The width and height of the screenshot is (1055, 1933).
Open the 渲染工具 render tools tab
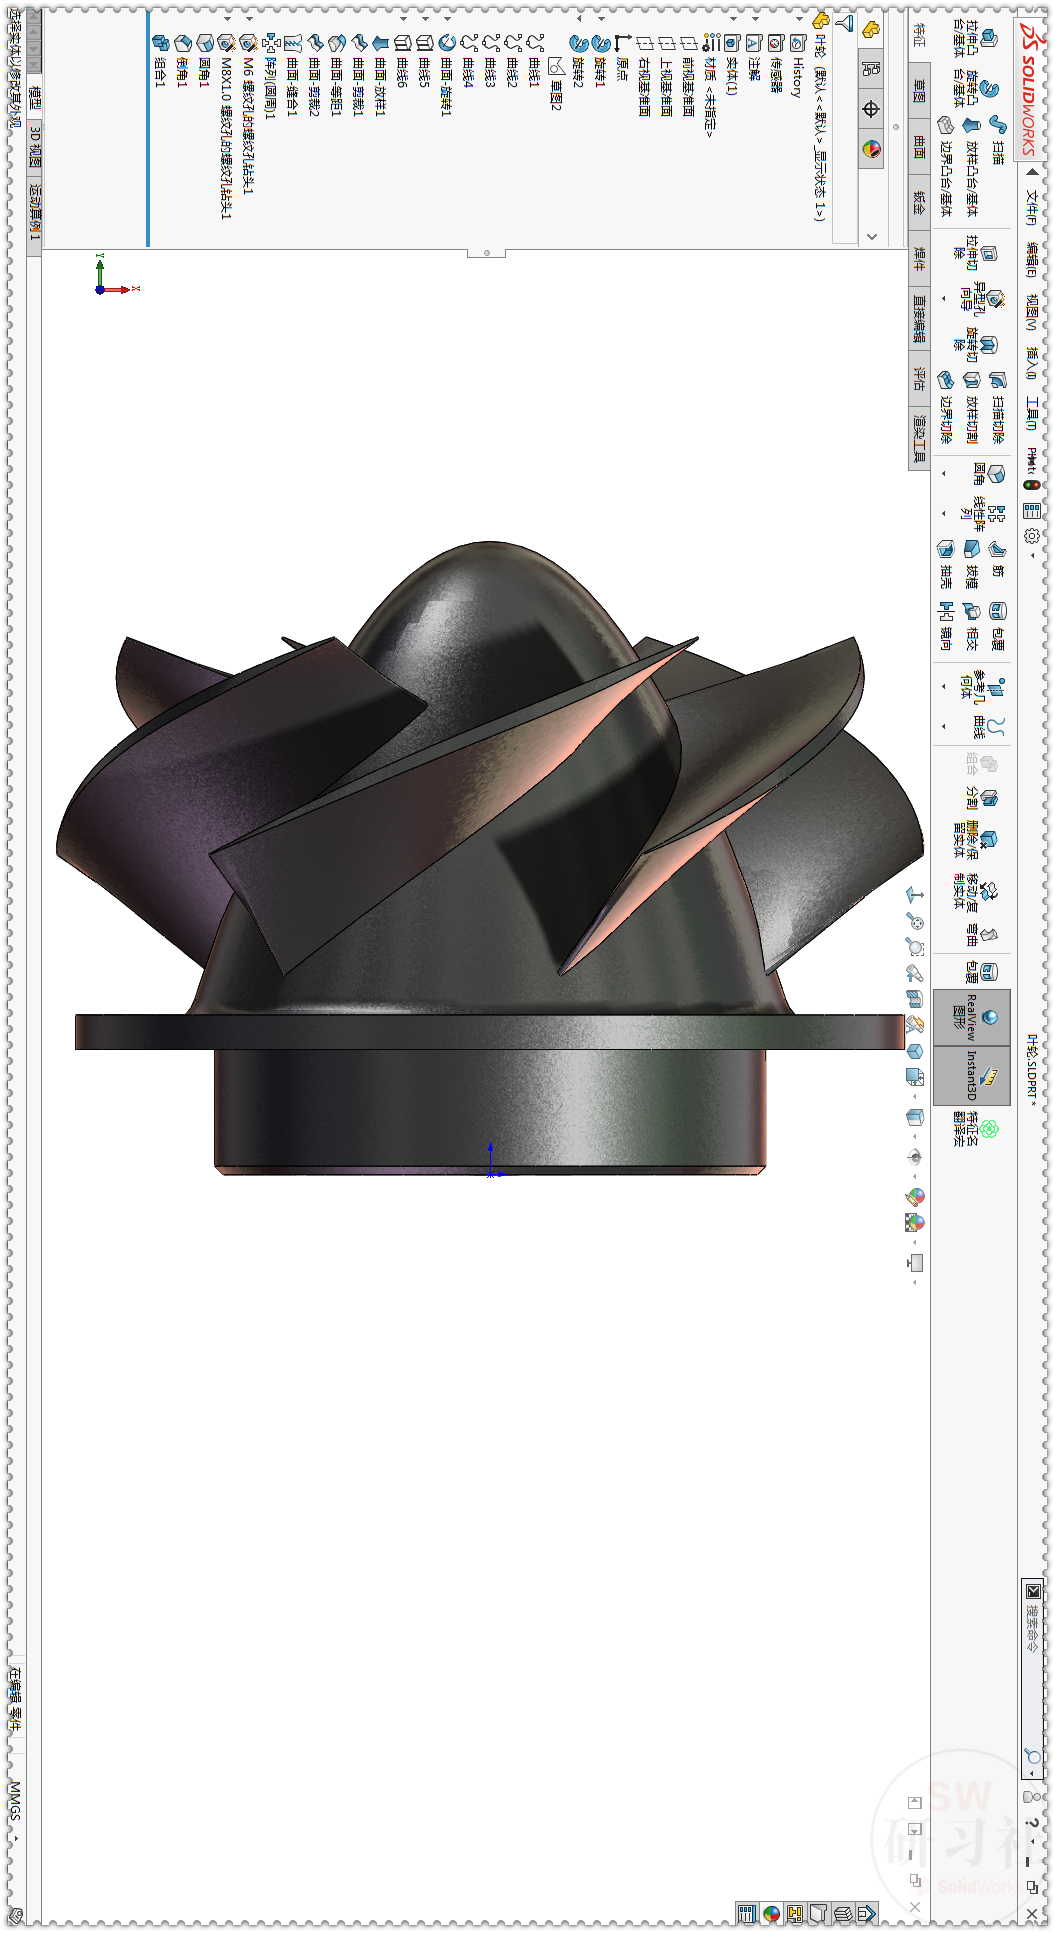click(919, 440)
